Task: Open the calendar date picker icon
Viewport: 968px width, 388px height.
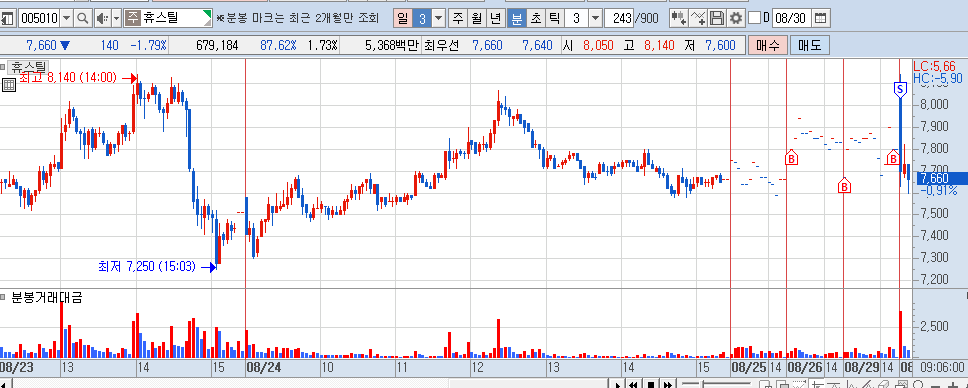Action: tap(819, 18)
